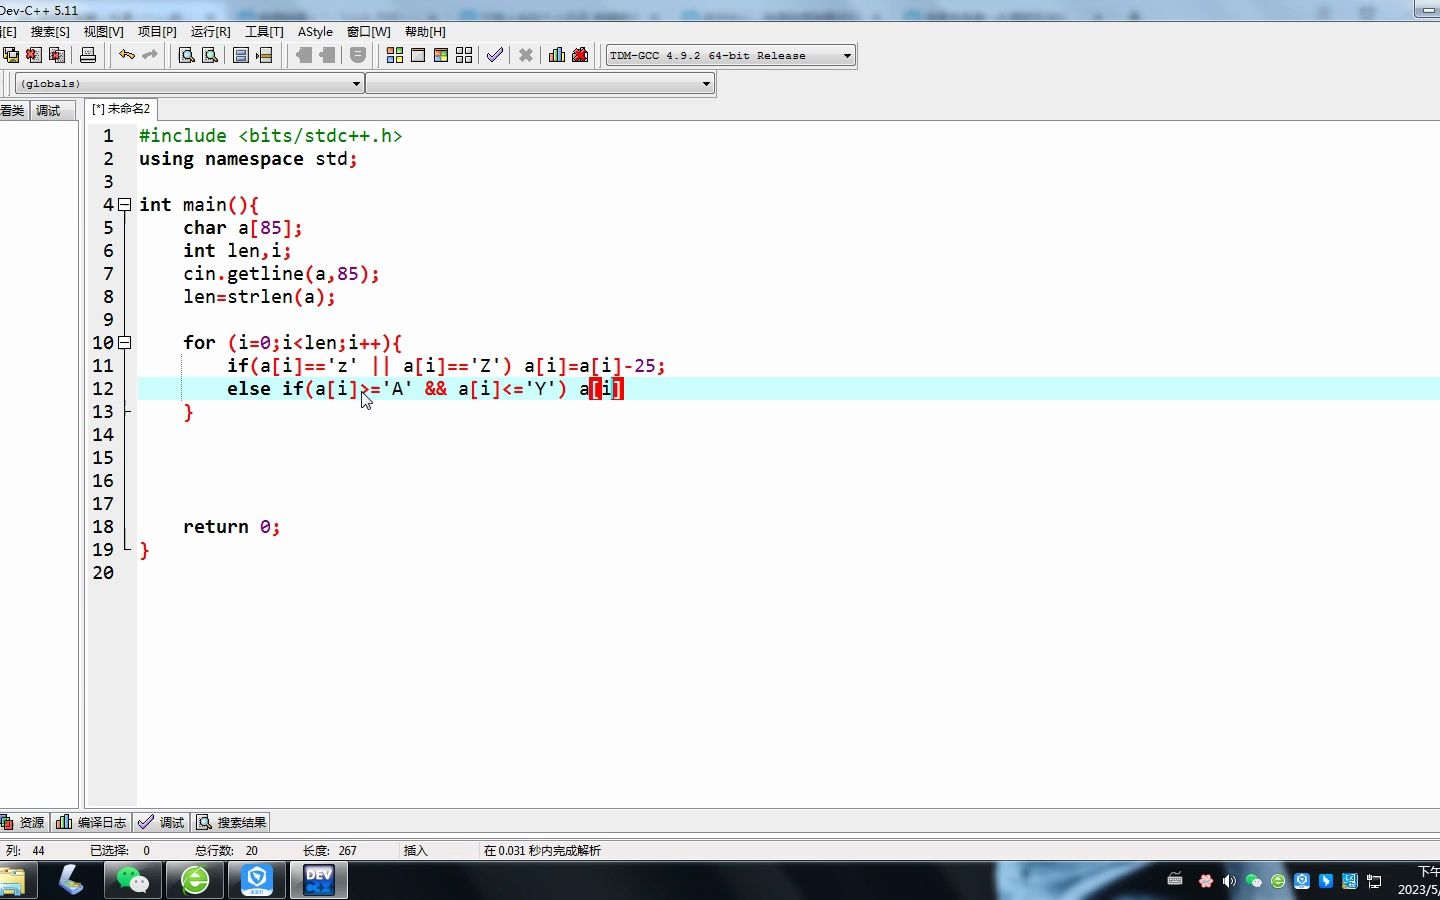Click the 'len=strlen(a);' line
The width and height of the screenshot is (1440, 900).
259,297
